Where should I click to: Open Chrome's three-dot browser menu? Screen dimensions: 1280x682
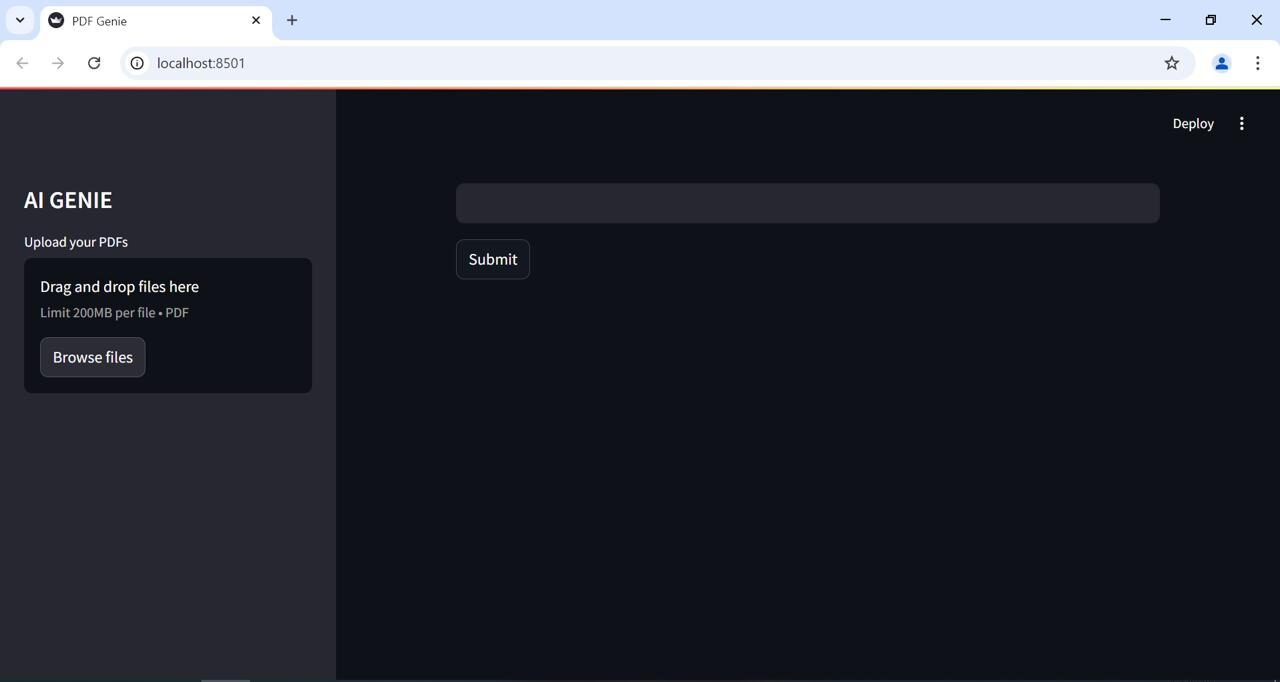tap(1257, 63)
